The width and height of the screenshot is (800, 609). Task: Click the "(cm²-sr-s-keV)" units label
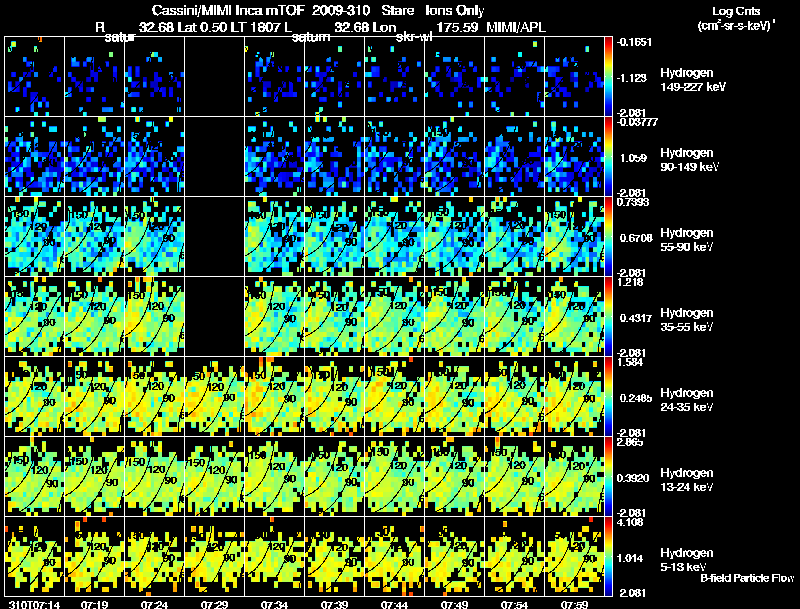[736, 25]
